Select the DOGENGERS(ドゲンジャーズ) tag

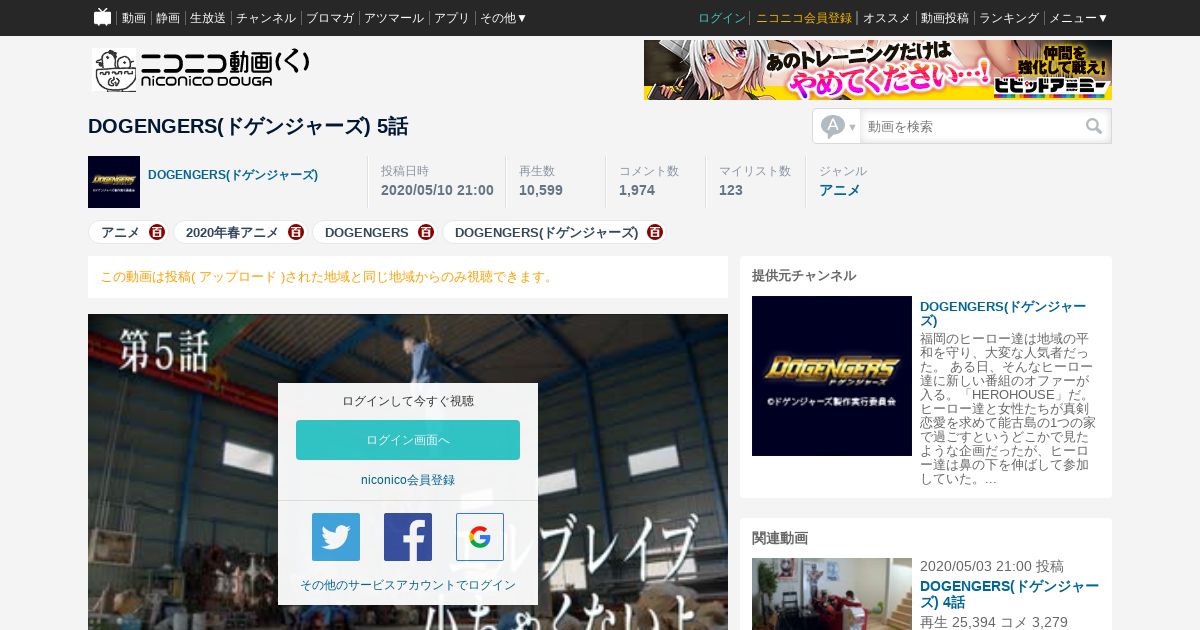point(546,232)
